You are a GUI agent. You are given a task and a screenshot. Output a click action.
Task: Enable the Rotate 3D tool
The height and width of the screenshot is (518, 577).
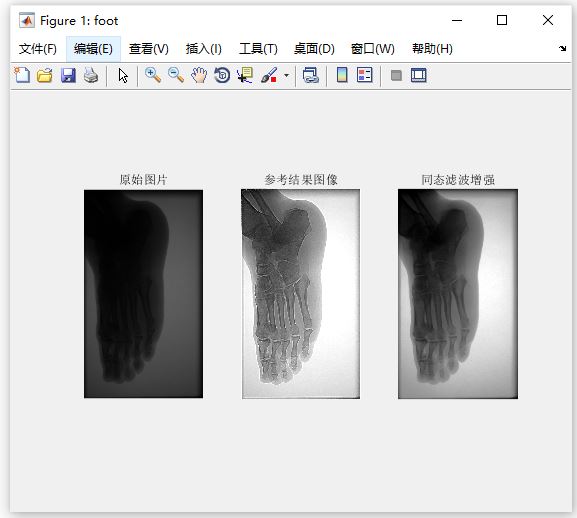point(222,75)
